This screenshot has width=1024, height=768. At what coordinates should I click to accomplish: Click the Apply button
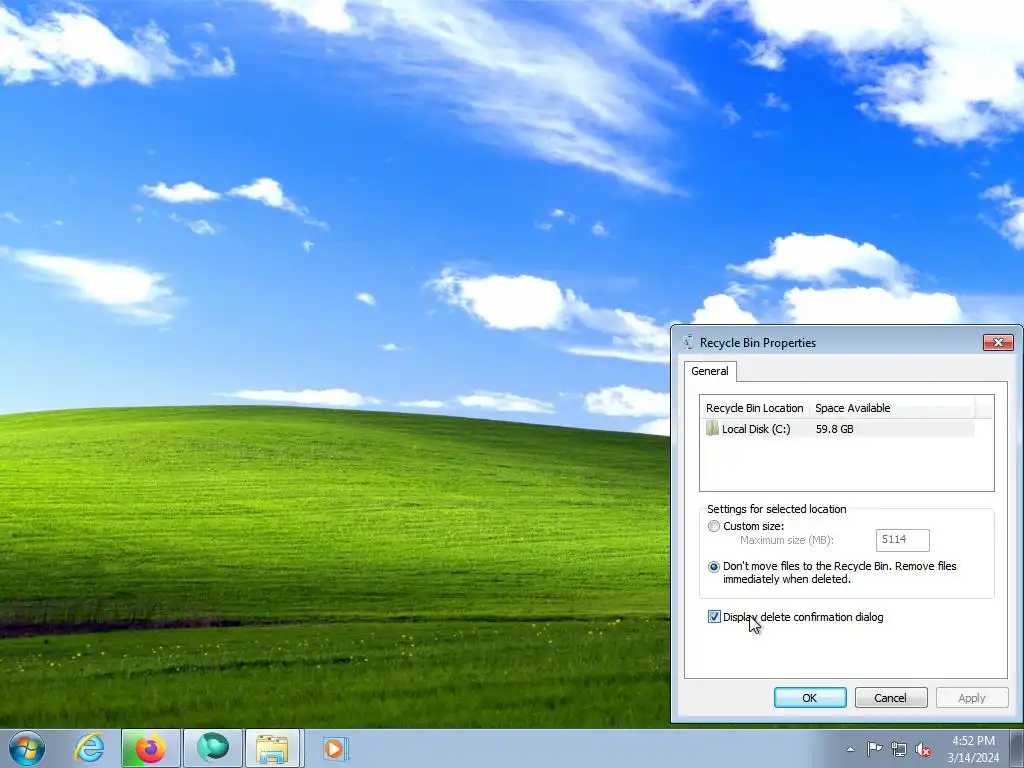(x=972, y=698)
